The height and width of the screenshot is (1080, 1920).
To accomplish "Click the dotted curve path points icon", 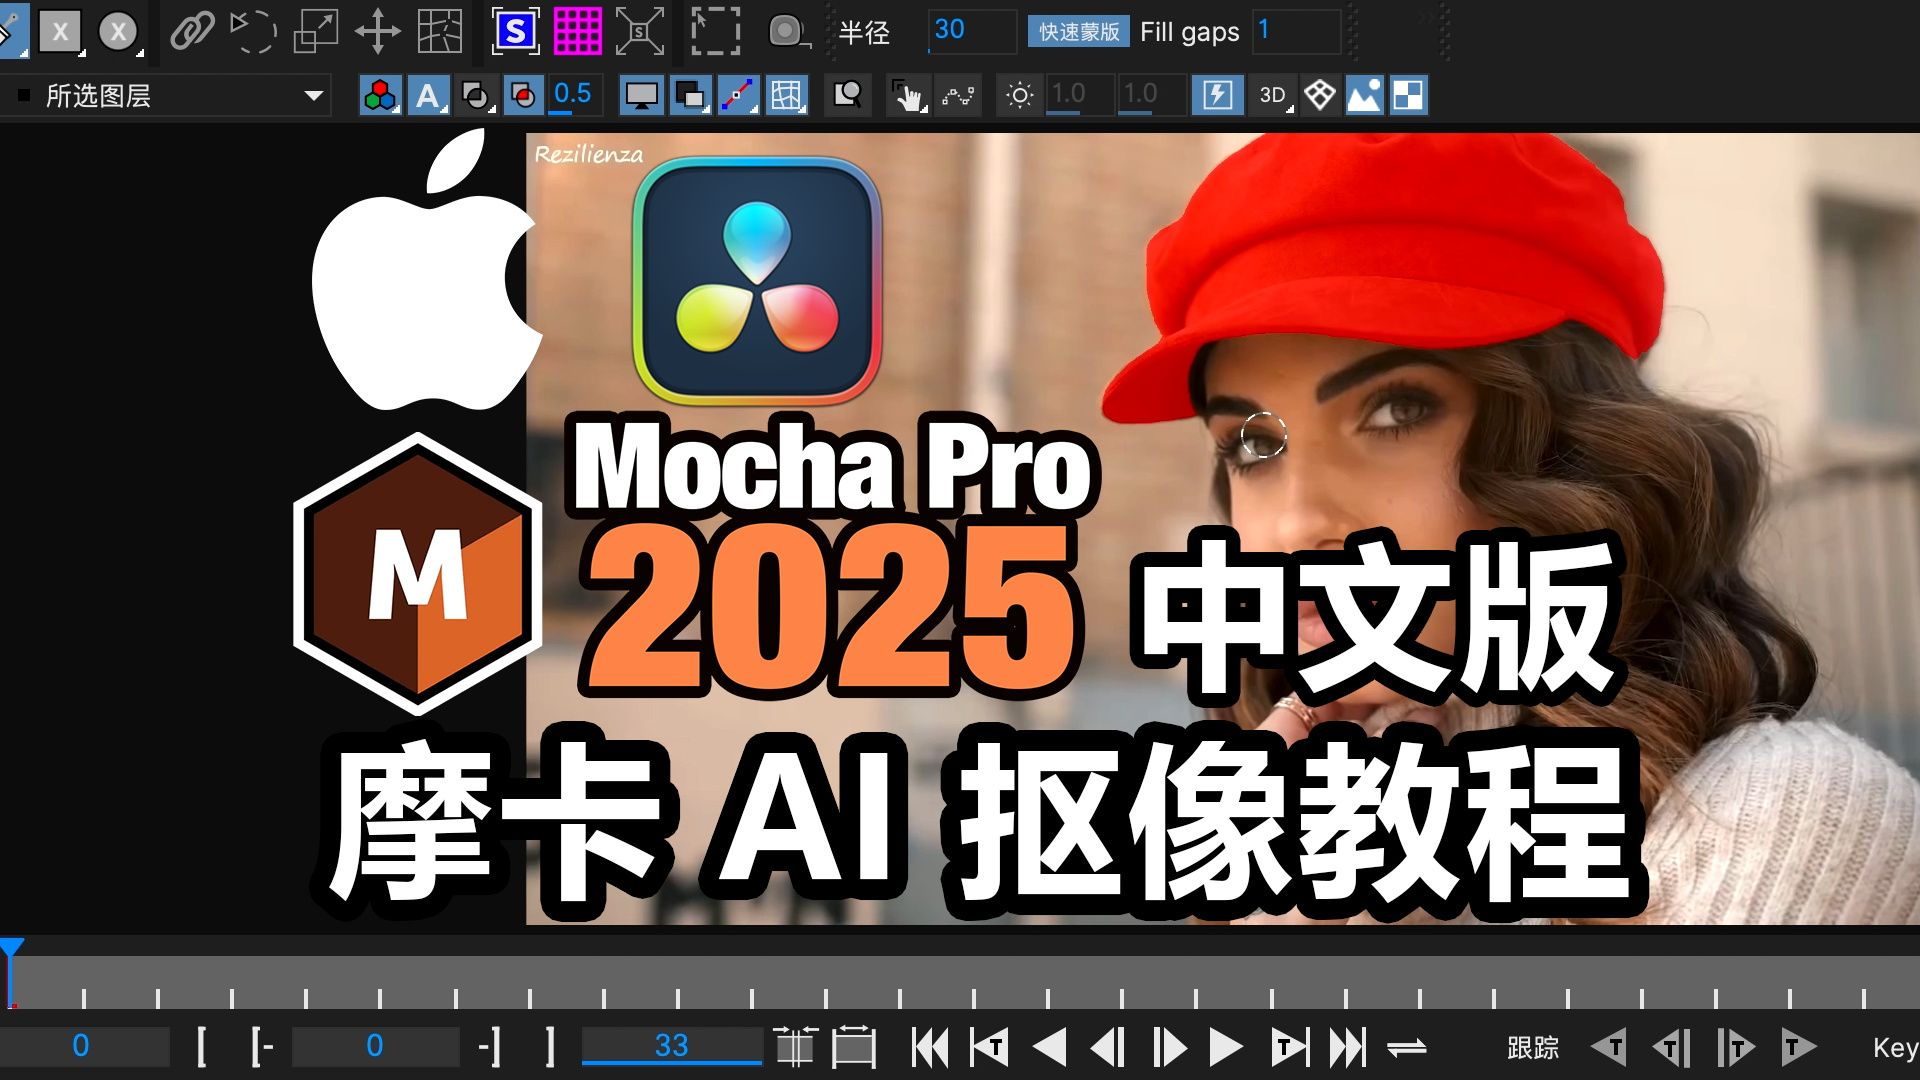I will pos(958,96).
